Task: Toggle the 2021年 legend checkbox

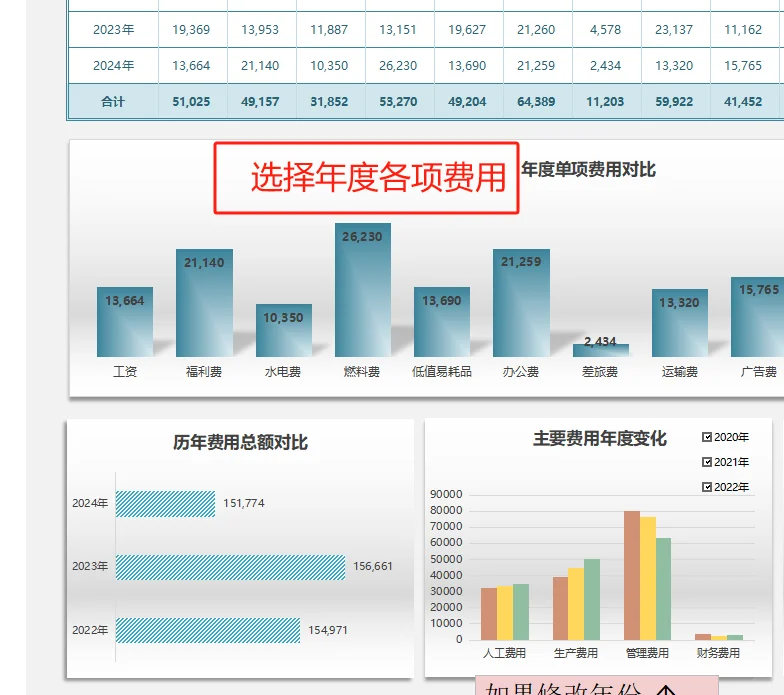Action: (706, 462)
